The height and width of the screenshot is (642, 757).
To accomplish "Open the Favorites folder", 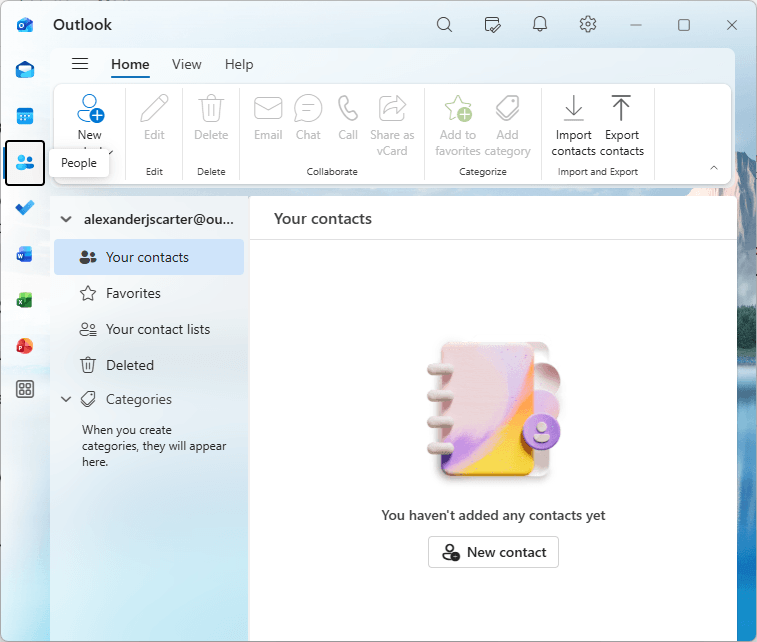I will click(149, 293).
